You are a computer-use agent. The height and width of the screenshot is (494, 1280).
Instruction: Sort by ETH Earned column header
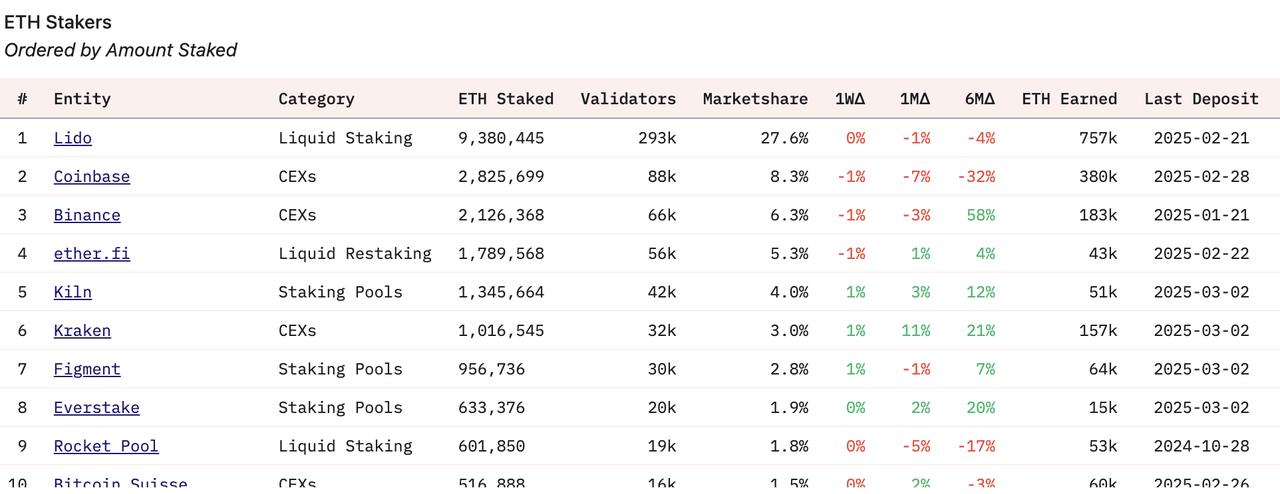(1069, 99)
